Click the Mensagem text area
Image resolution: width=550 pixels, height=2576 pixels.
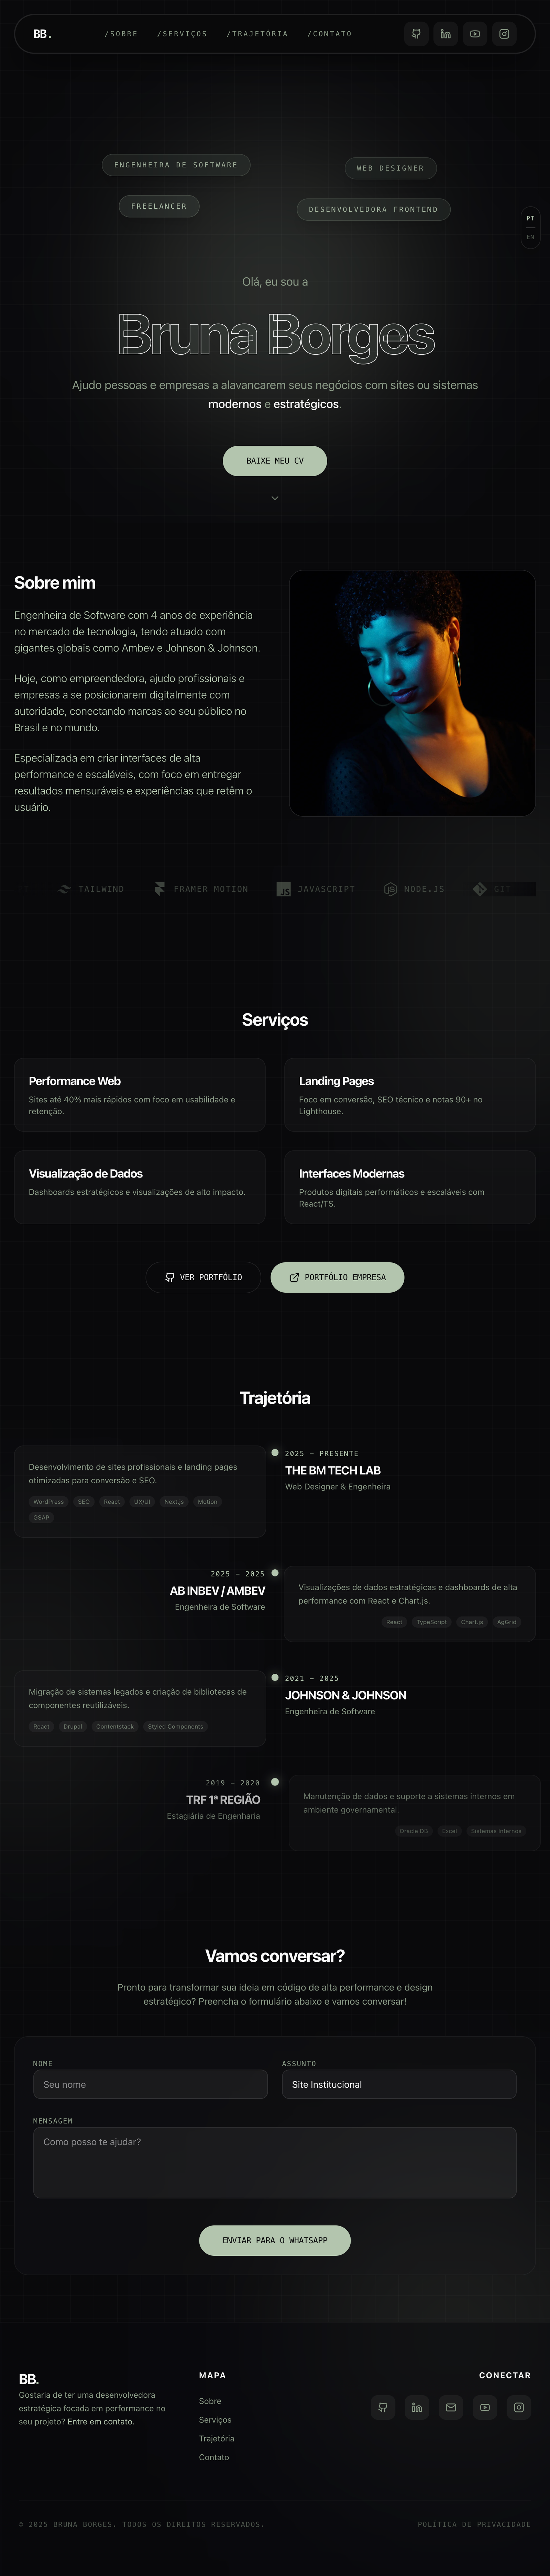click(275, 2162)
